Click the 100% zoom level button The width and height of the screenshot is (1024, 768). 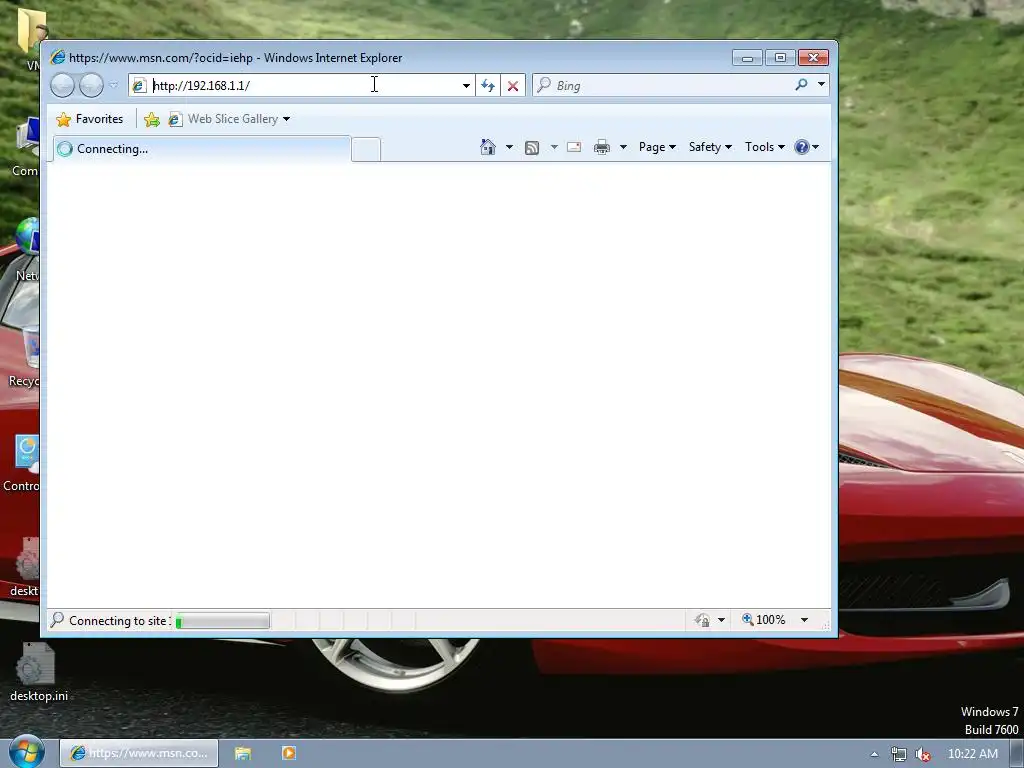pyautogui.click(x=763, y=620)
